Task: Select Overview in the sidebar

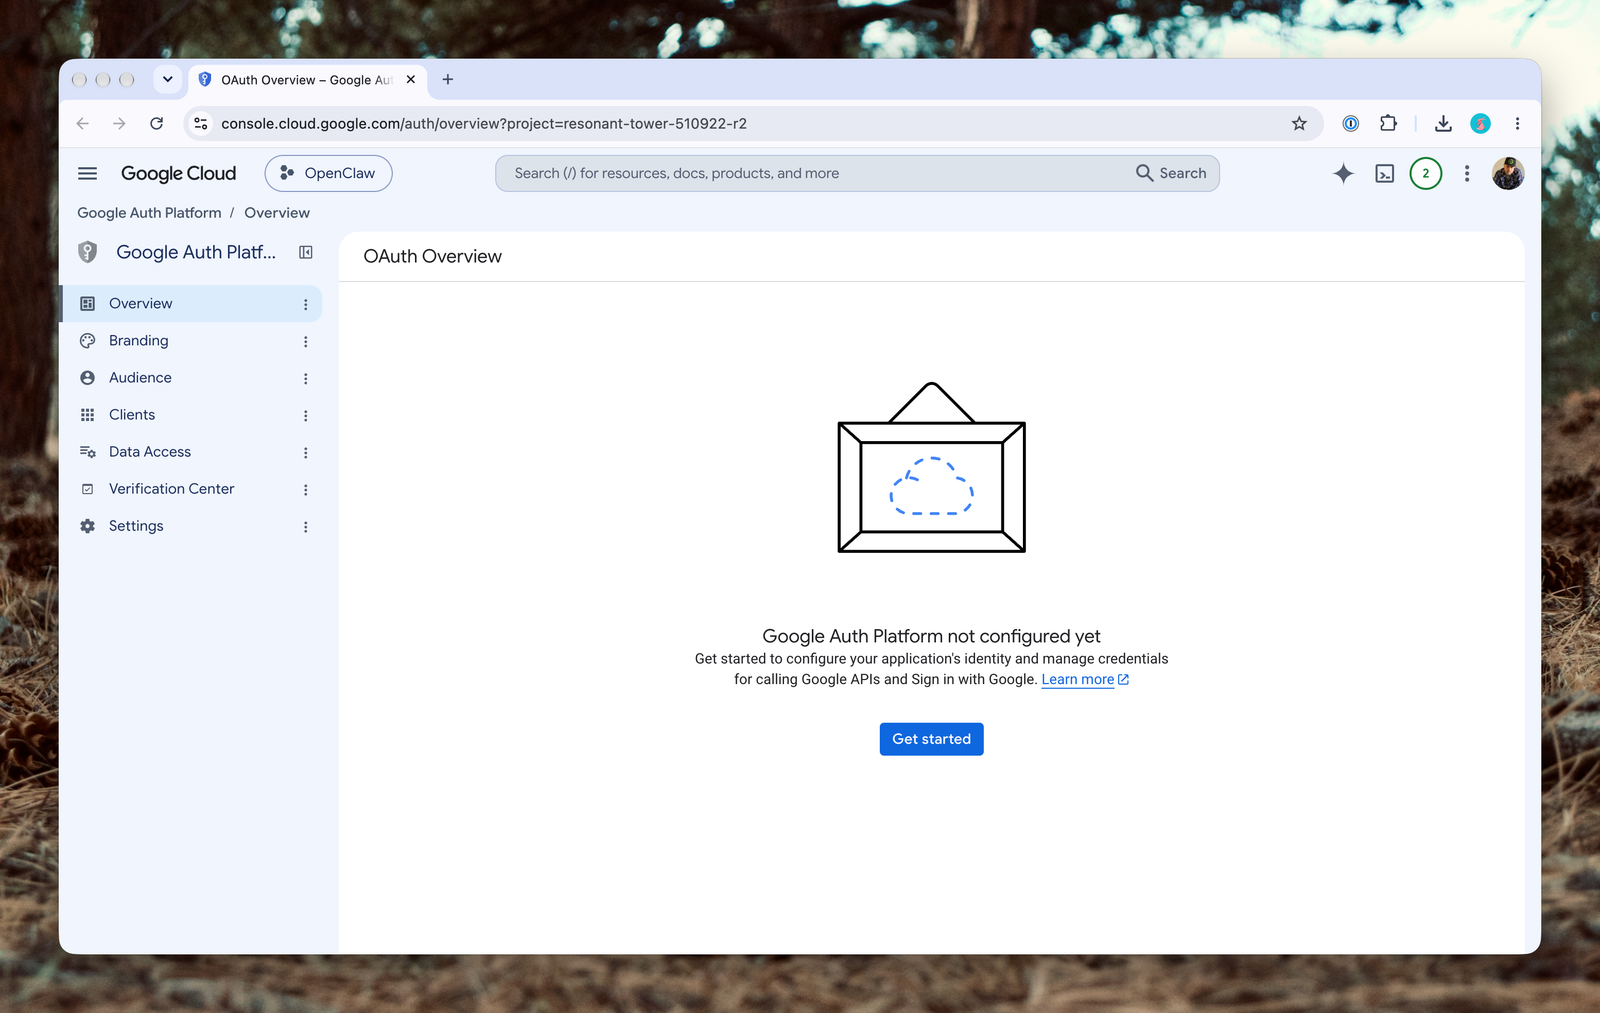Action: pyautogui.click(x=191, y=303)
